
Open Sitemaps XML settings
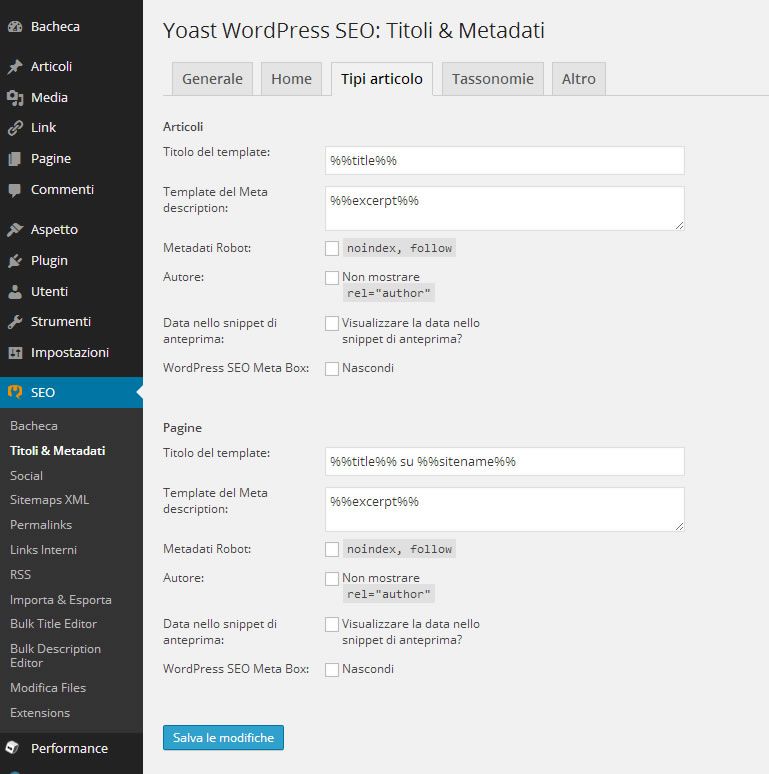click(x=49, y=500)
